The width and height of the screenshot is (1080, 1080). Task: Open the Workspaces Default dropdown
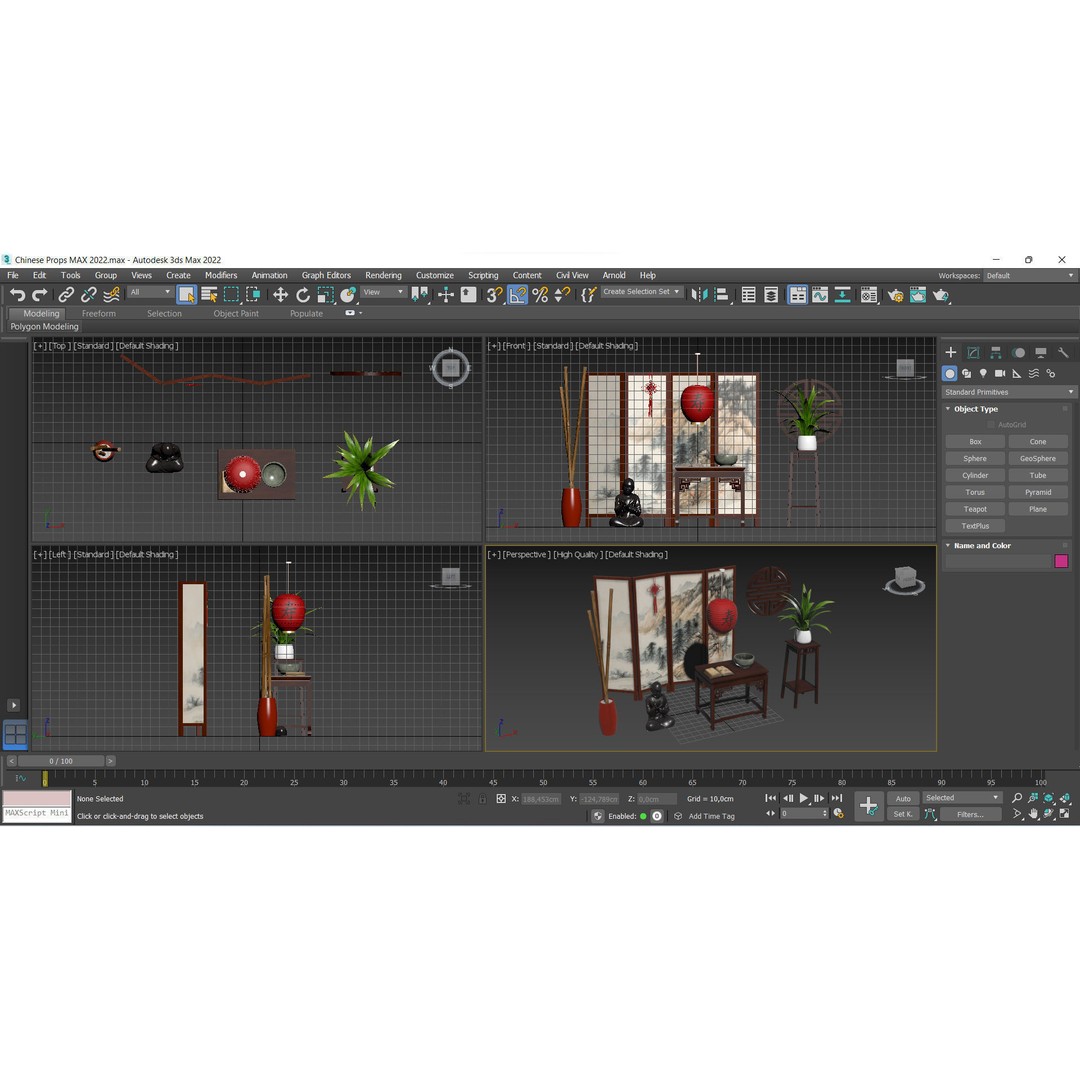pos(1029,276)
